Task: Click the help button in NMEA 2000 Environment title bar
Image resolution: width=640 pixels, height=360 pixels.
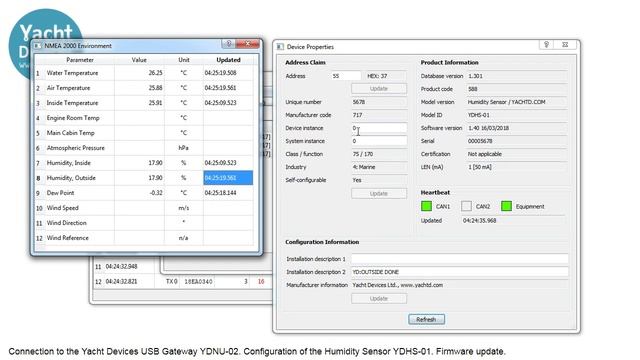Action: (x=228, y=43)
